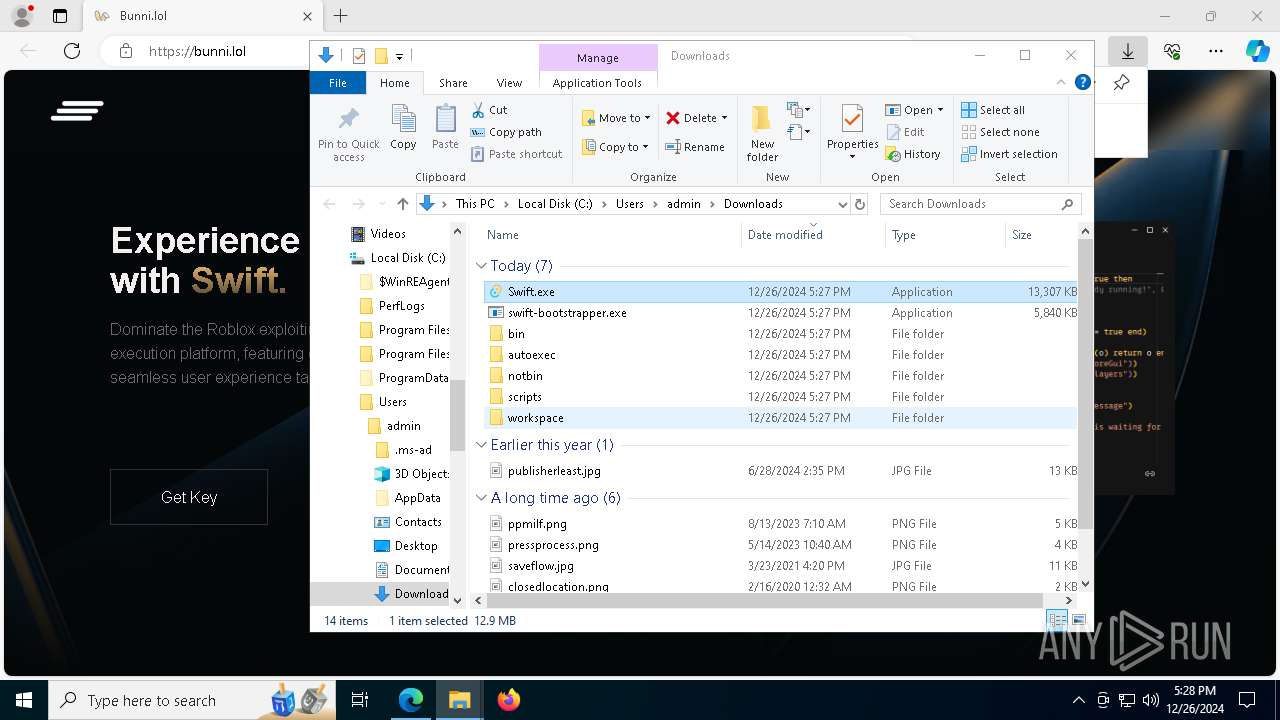Image resolution: width=1280 pixels, height=720 pixels.
Task: Sort by the Size column header
Action: [x=1022, y=235]
